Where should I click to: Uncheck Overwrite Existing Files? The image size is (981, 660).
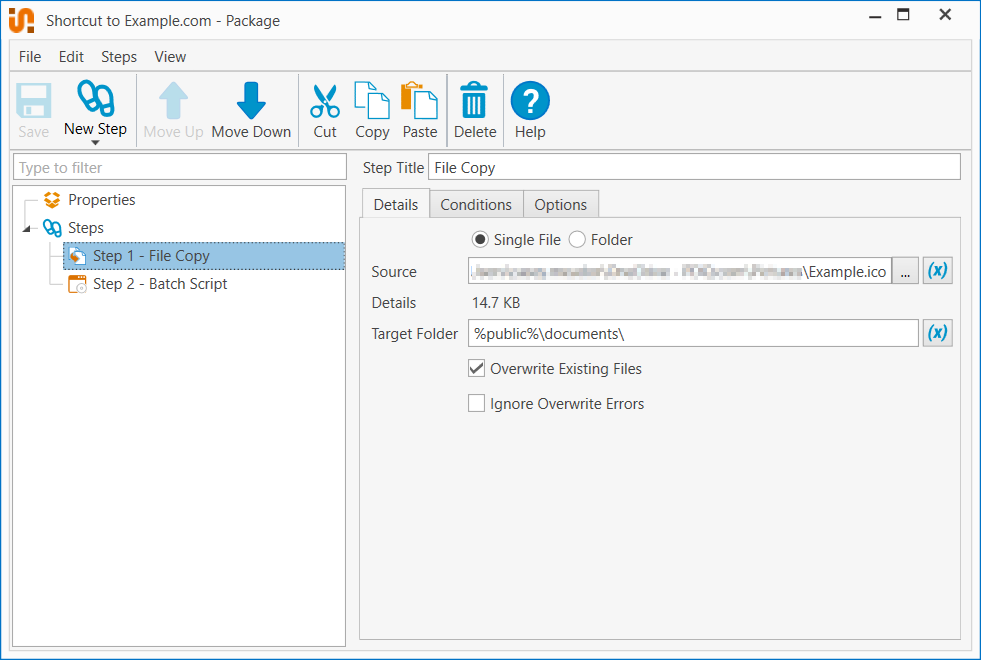[477, 368]
